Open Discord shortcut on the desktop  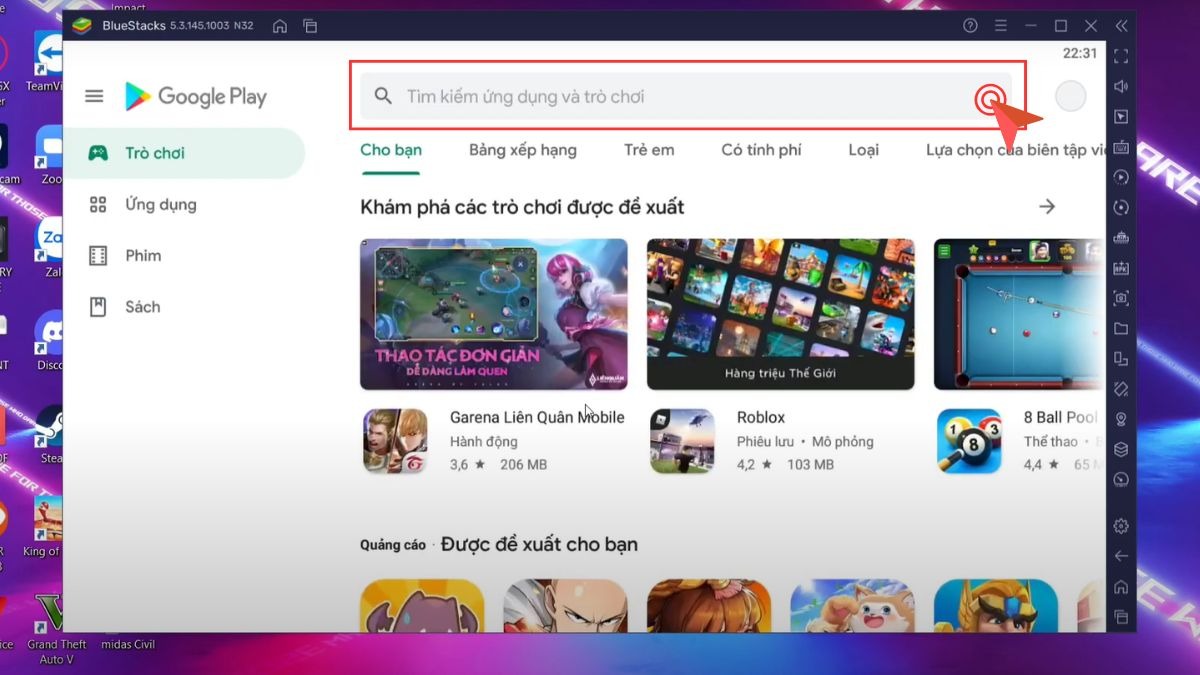(48, 340)
